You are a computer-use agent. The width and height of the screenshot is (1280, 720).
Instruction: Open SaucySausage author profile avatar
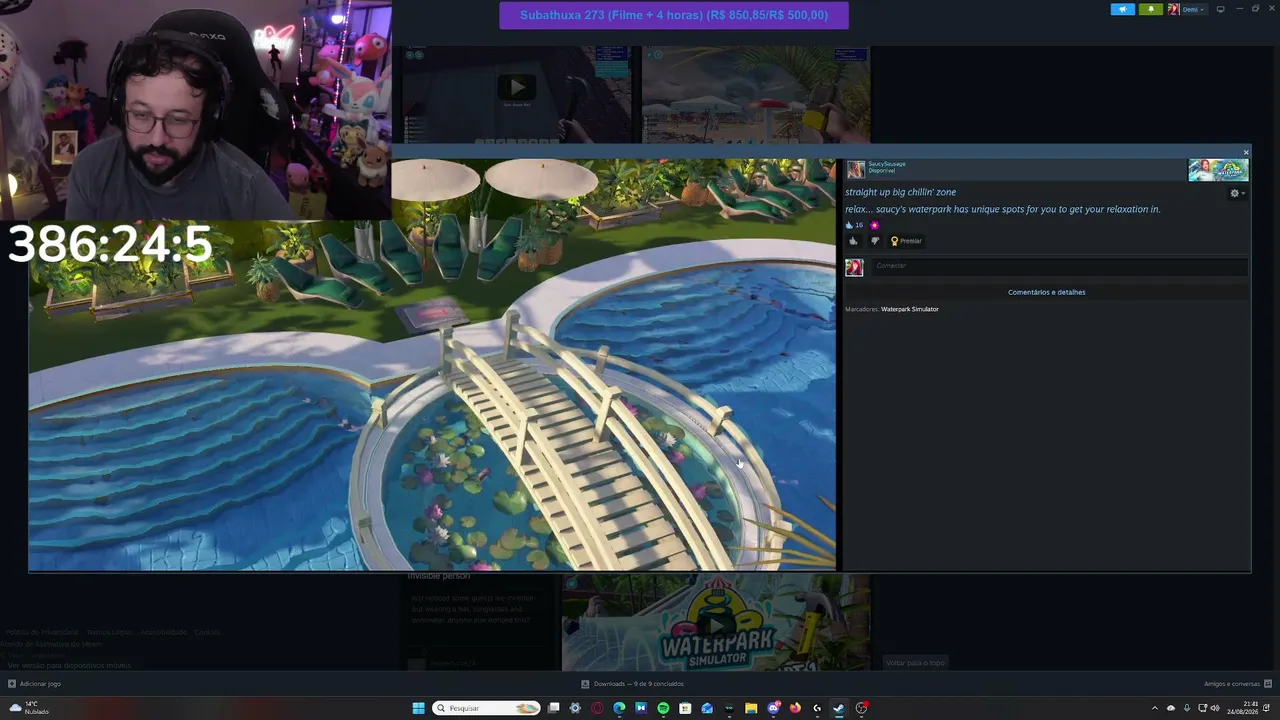point(855,169)
